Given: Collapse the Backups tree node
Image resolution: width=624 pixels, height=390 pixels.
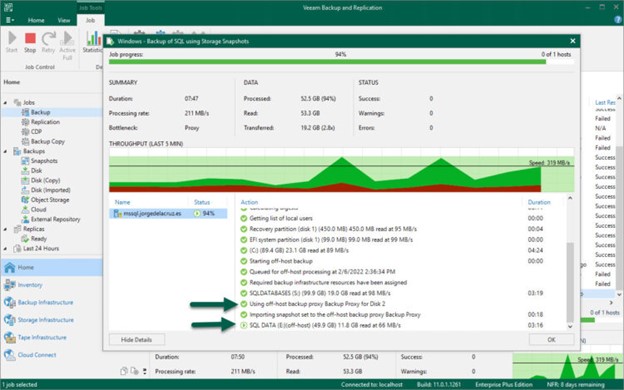Looking at the screenshot, I should coord(6,151).
